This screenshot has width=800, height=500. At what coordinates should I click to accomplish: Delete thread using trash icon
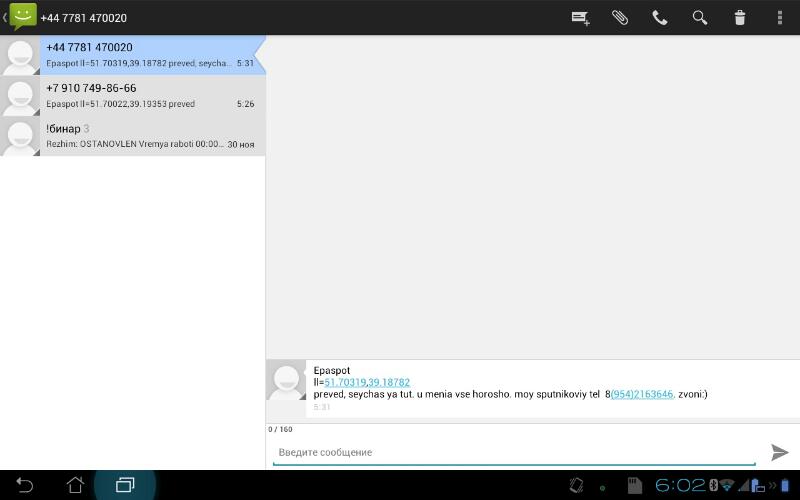pos(740,18)
